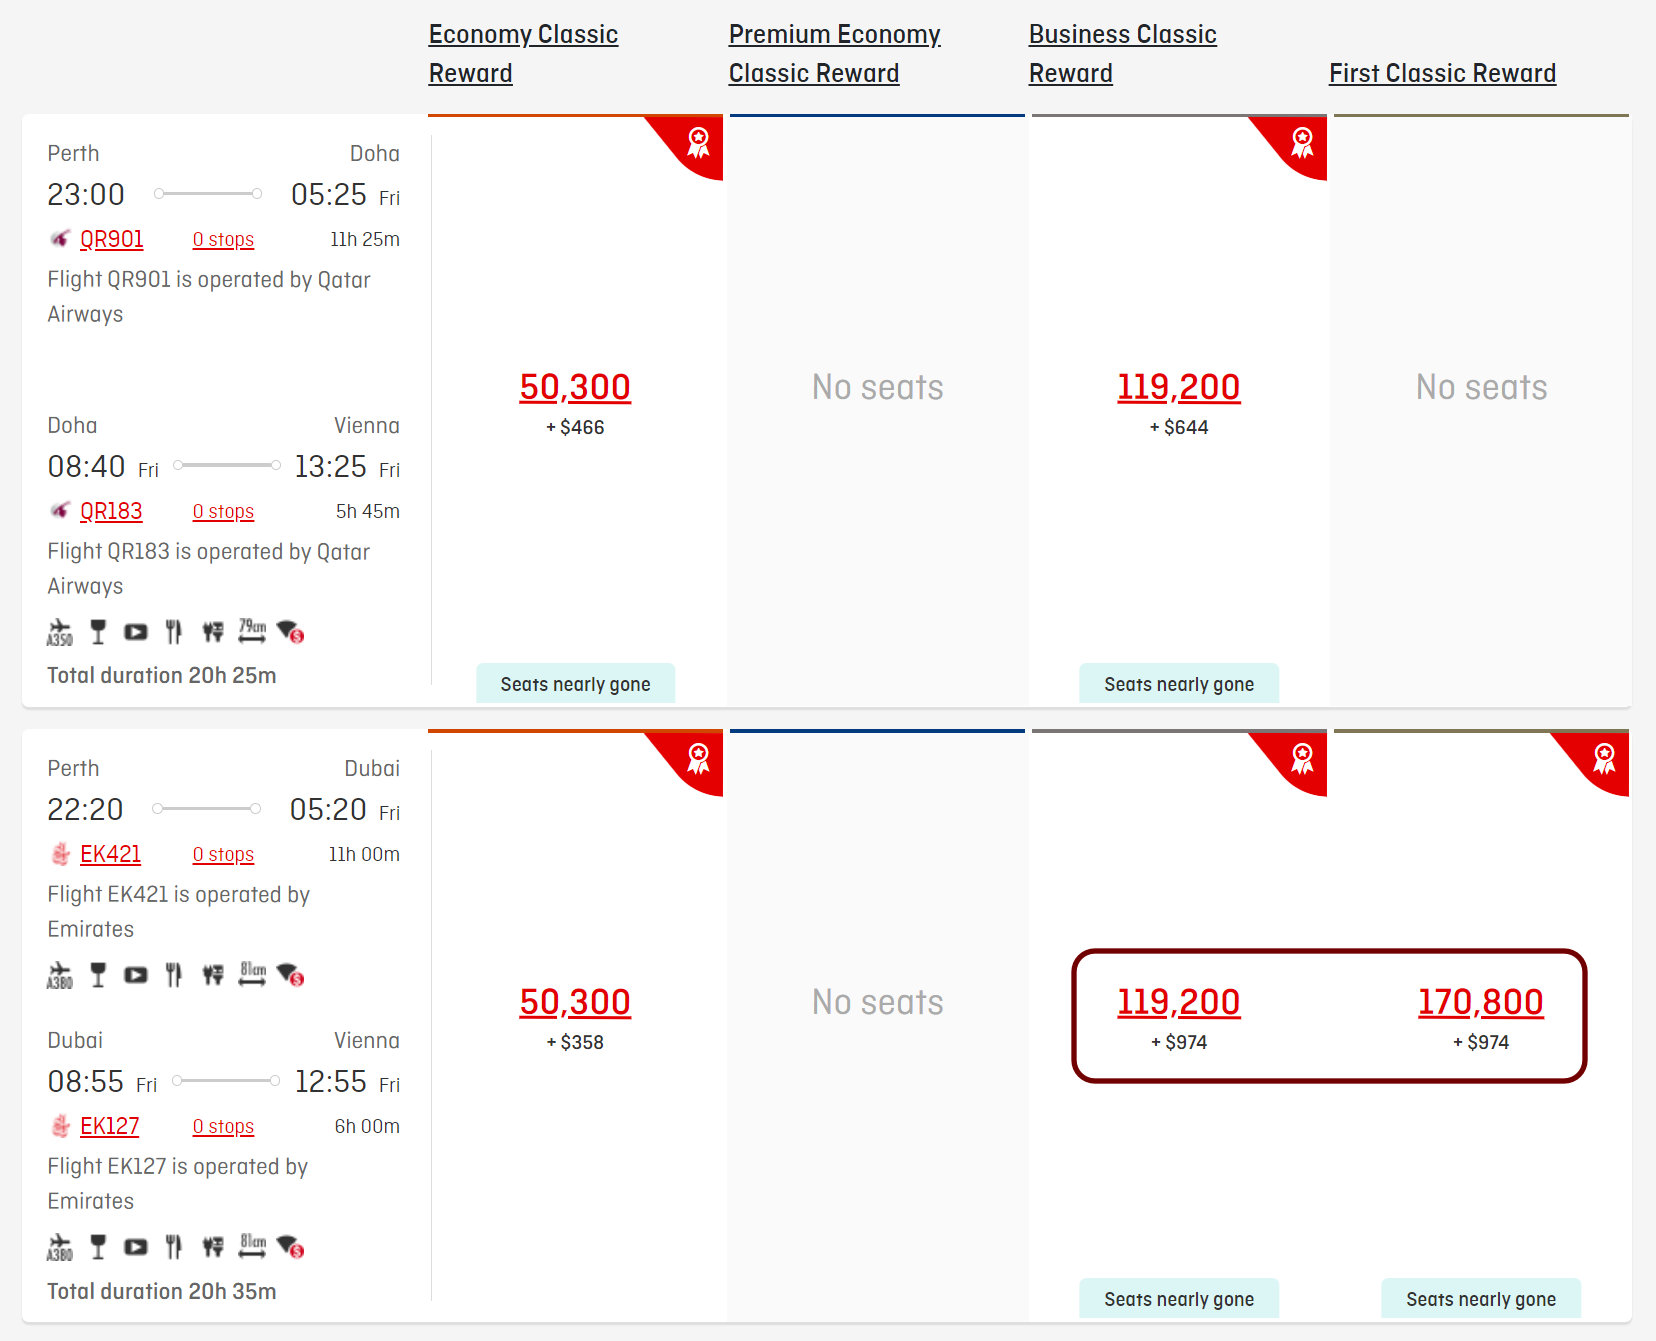Screen dimensions: 1656x1341
Task: Click the '6h 00m' duration for EK127
Action: (x=367, y=1126)
